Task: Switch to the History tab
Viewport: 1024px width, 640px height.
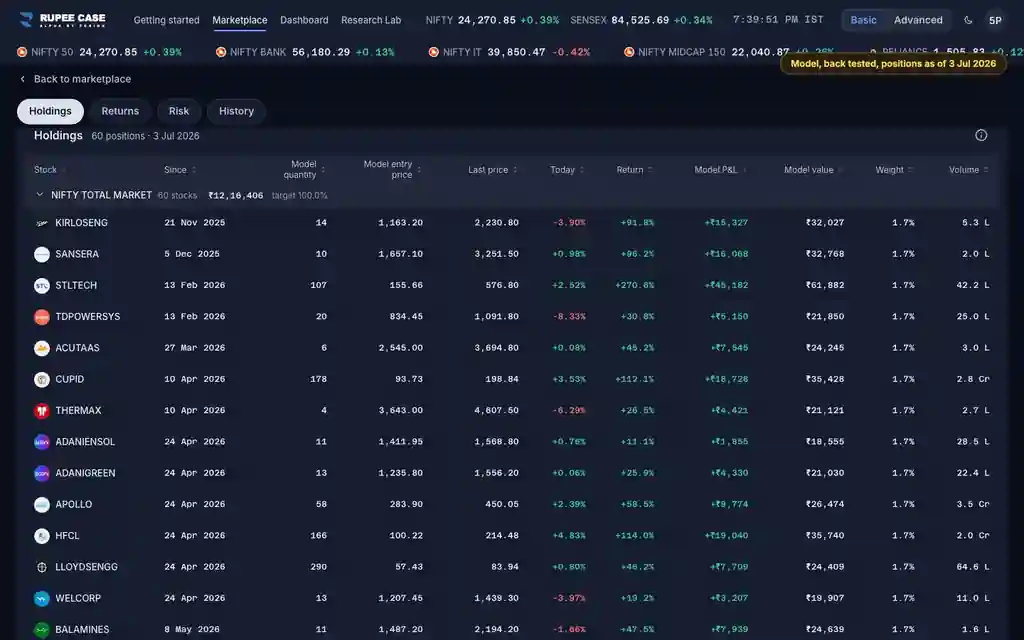Action: pyautogui.click(x=236, y=111)
